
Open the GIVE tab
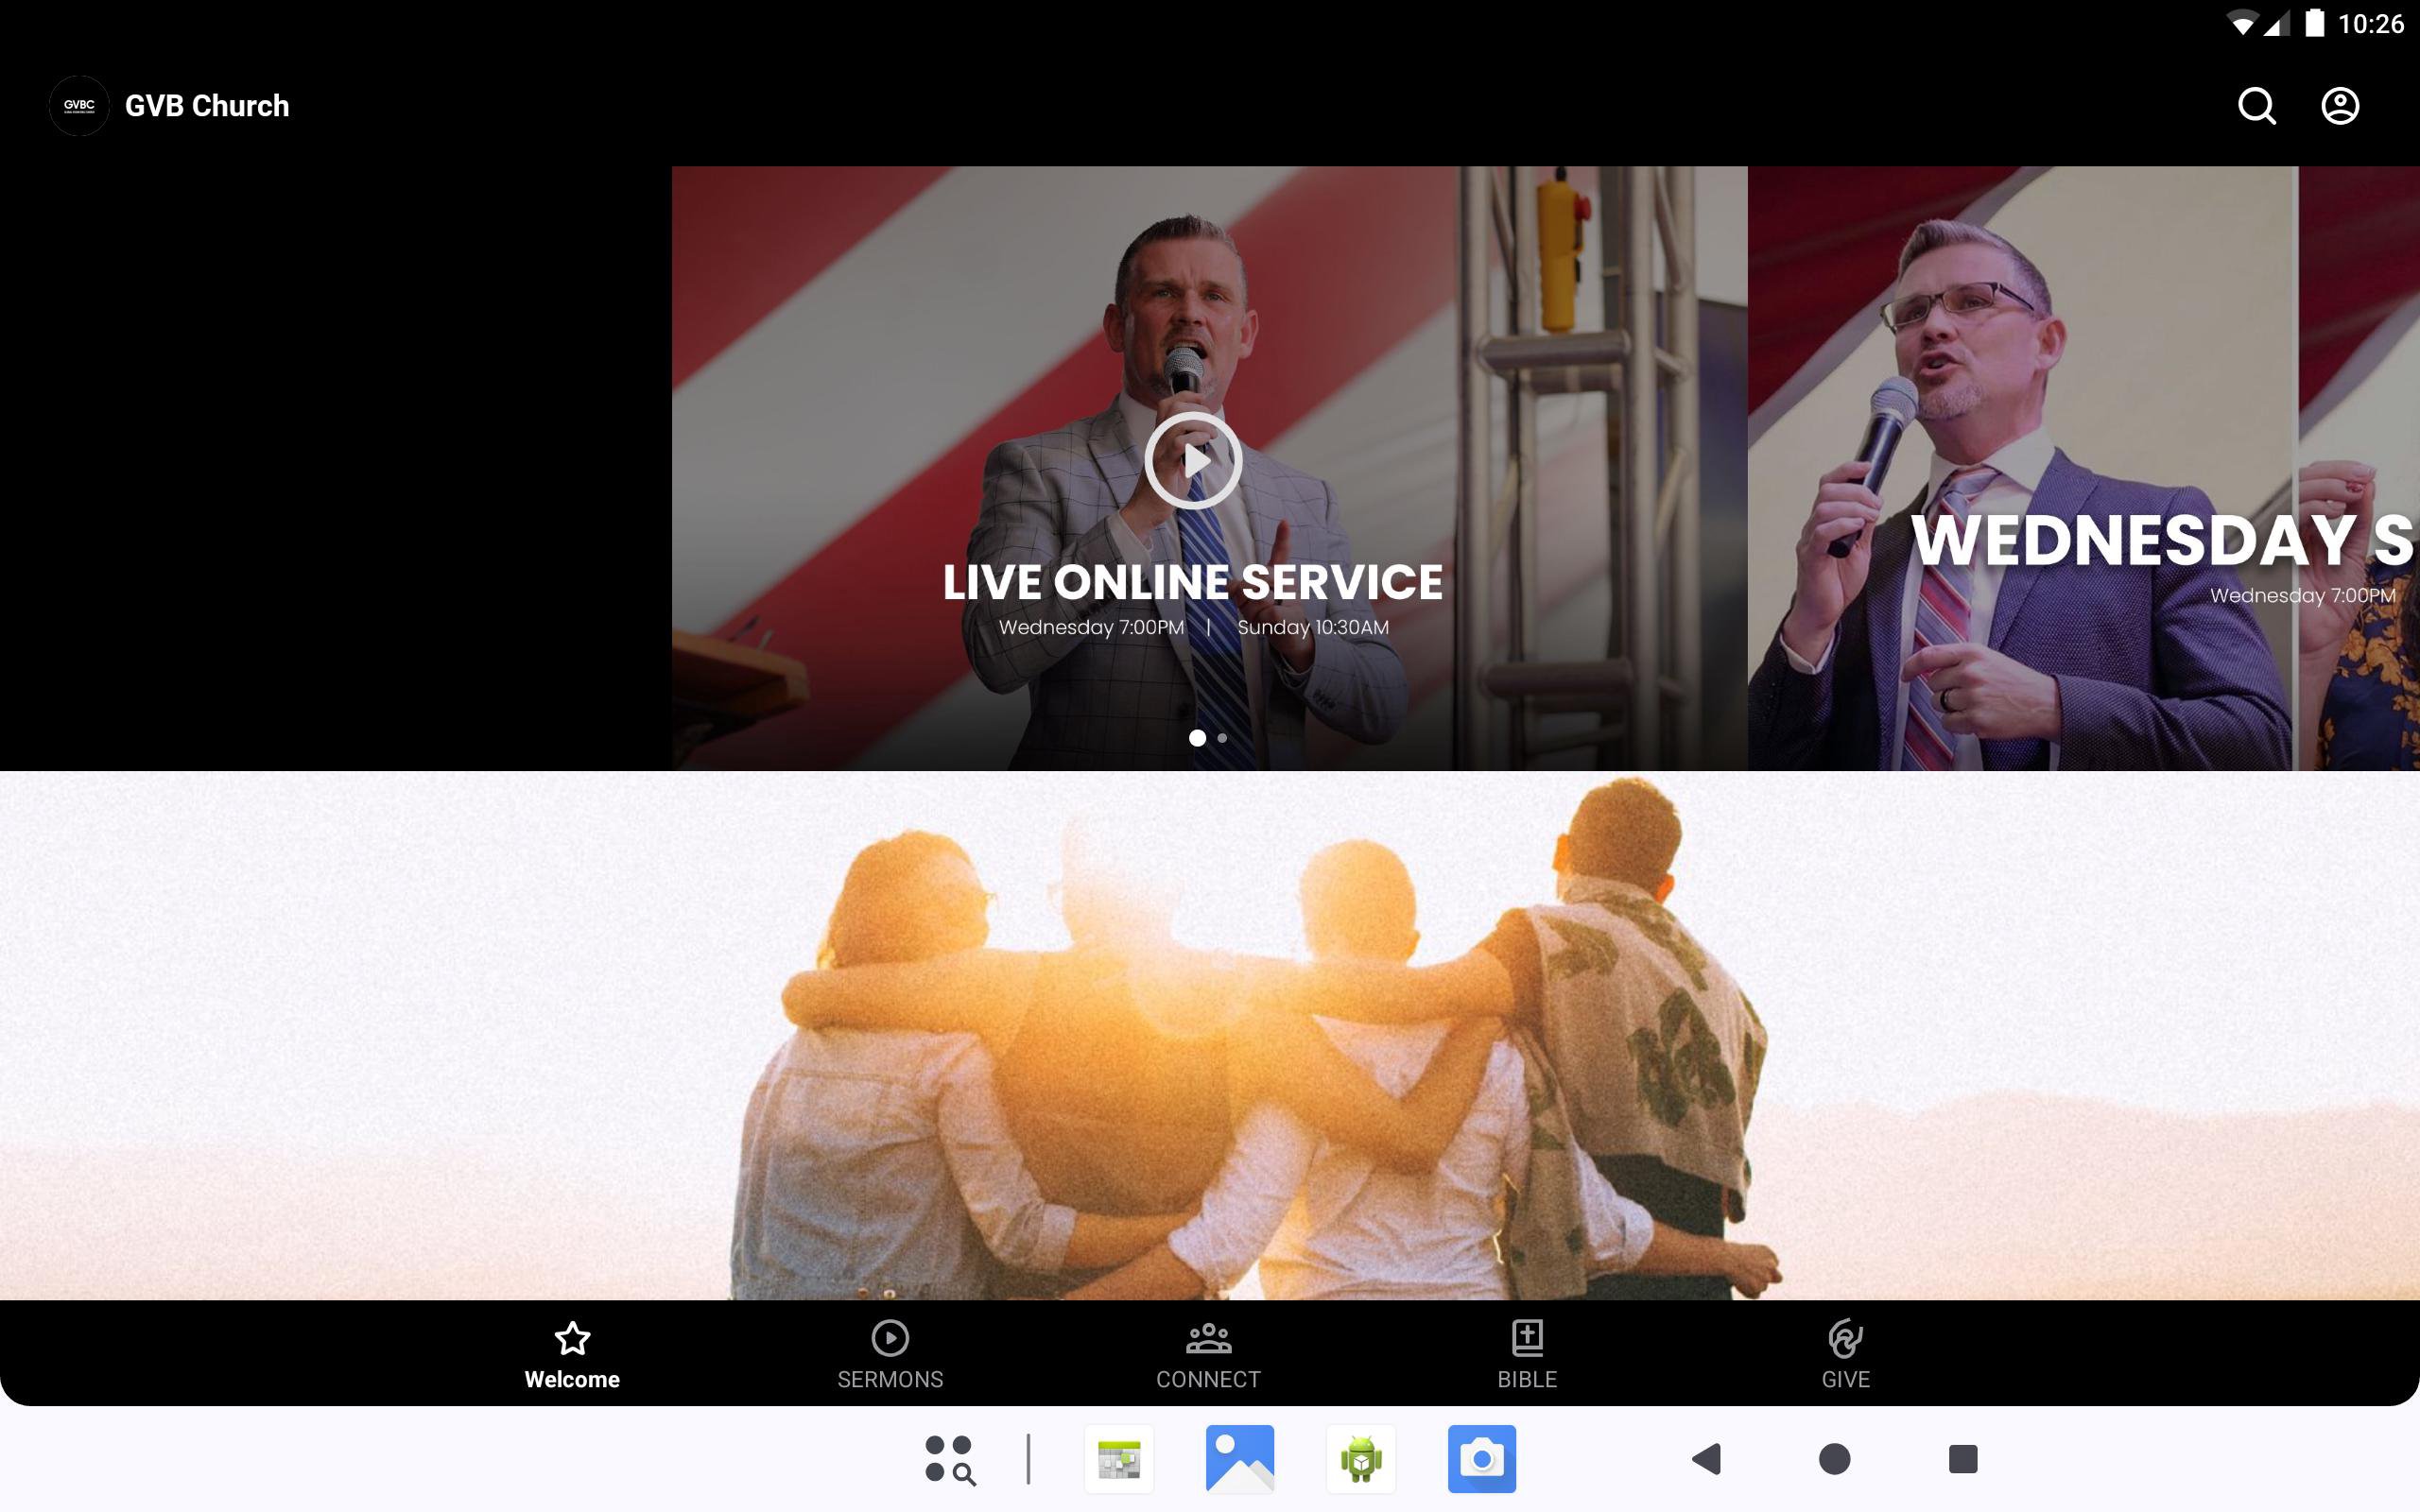click(x=1845, y=1355)
